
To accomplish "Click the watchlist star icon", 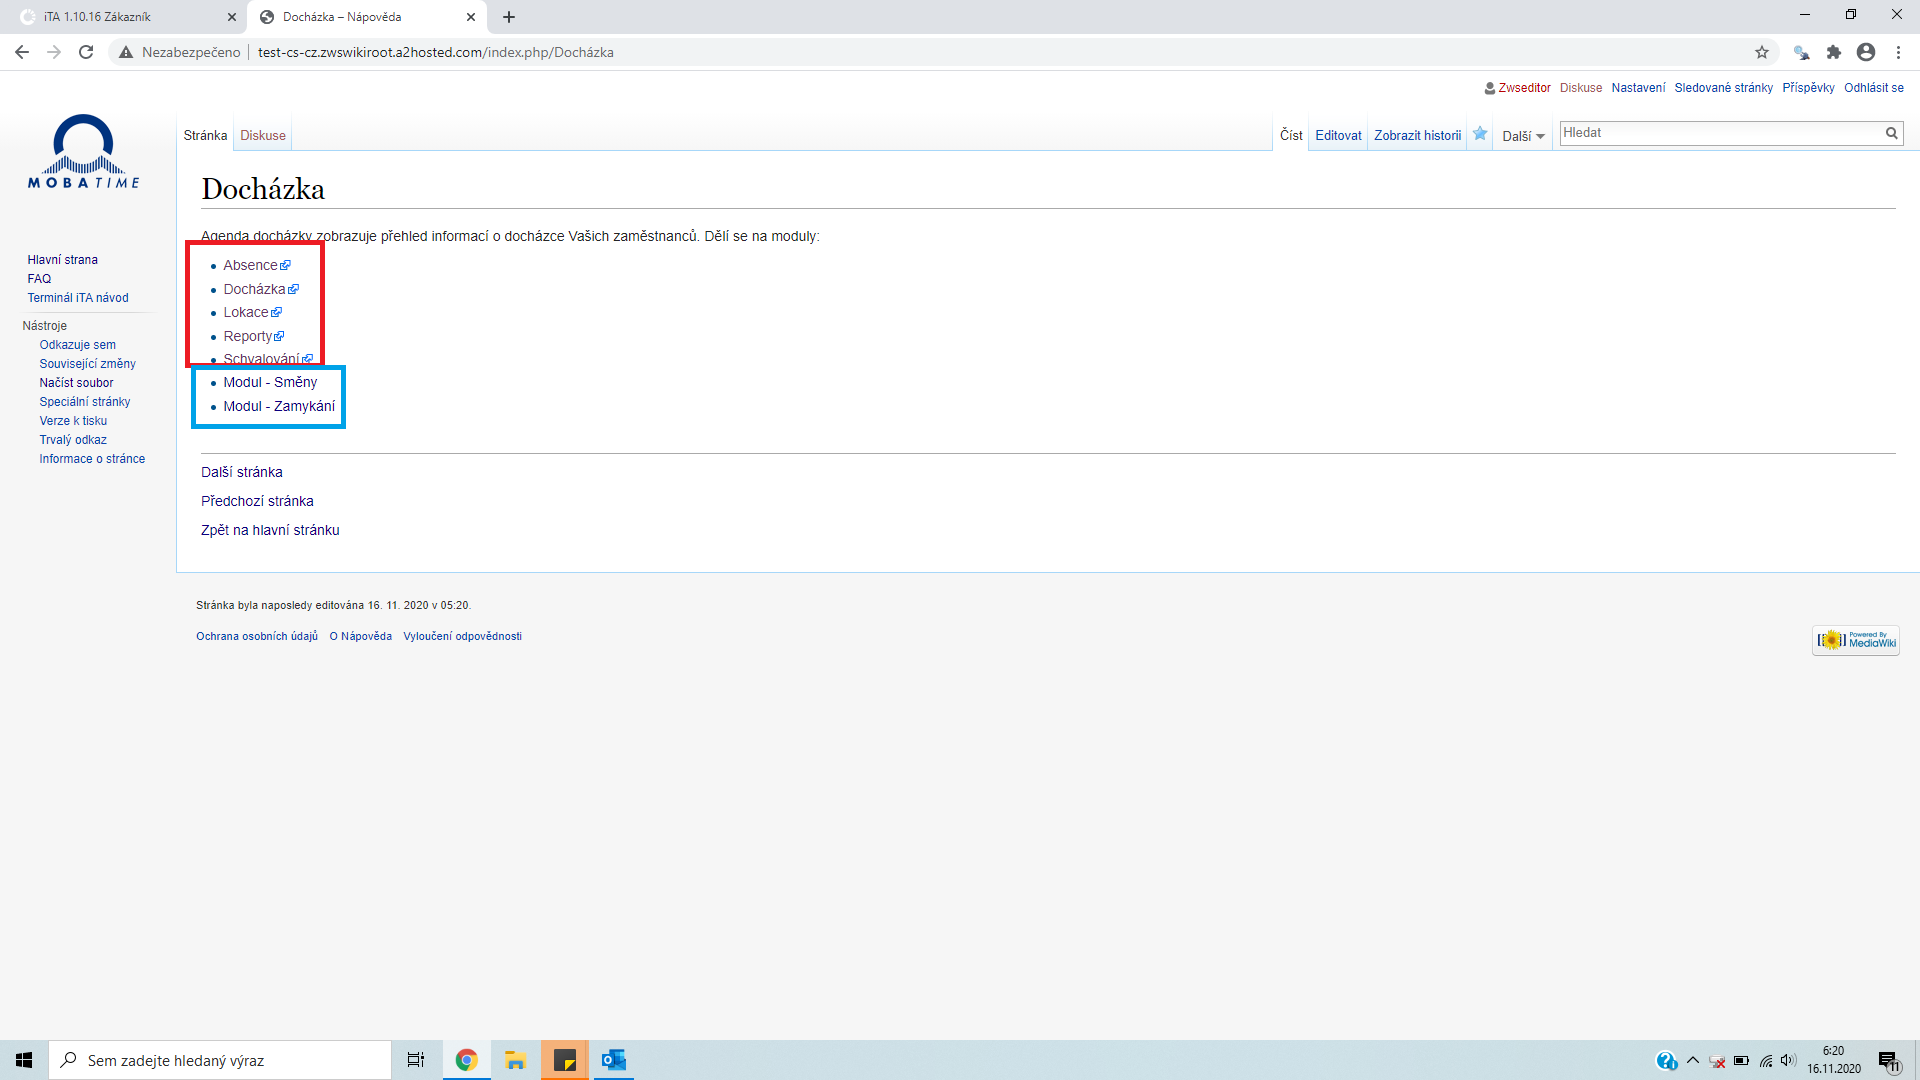I will (x=1480, y=134).
